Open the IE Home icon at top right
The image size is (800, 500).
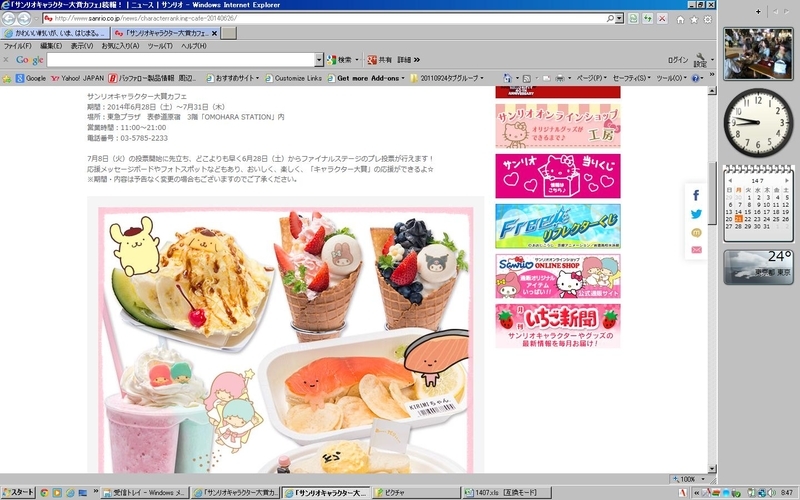pos(680,19)
